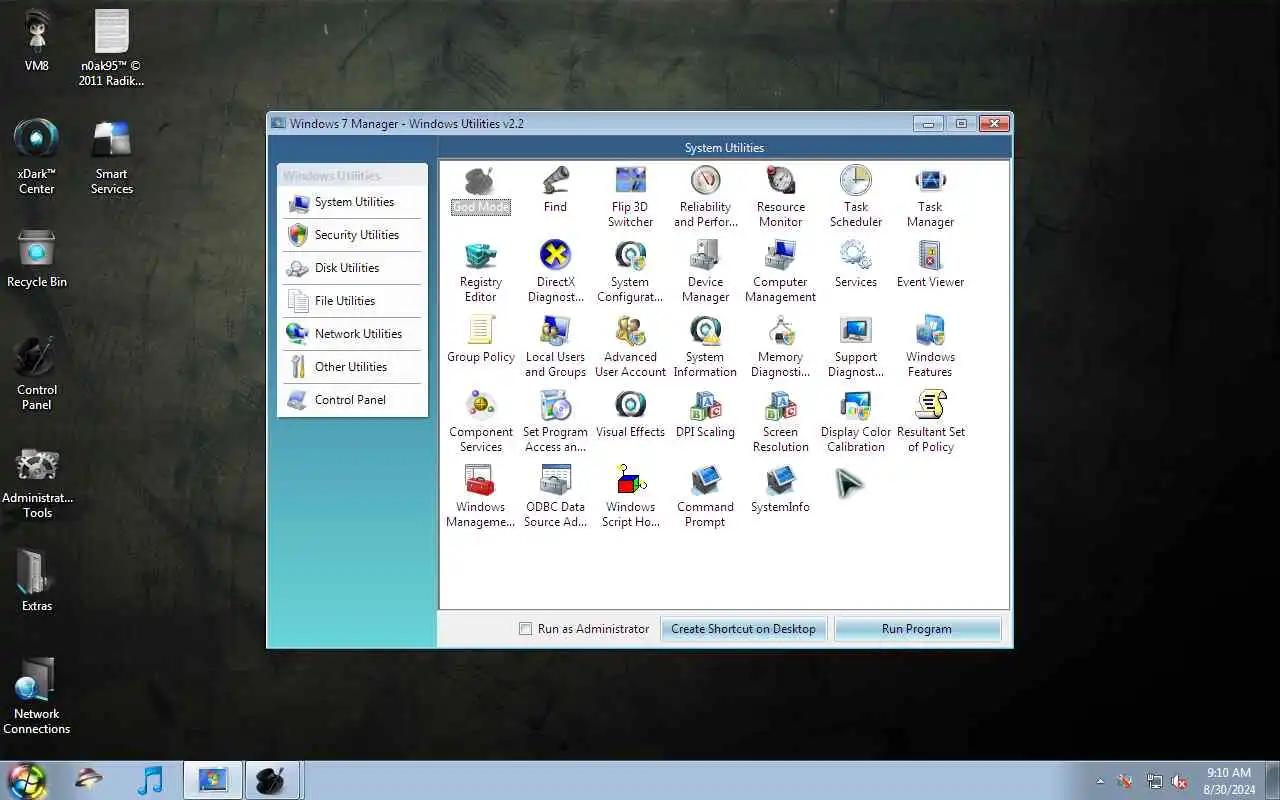This screenshot has width=1280, height=800.
Task: Enable the Run as Administrator checkbox
Action: [x=525, y=629]
